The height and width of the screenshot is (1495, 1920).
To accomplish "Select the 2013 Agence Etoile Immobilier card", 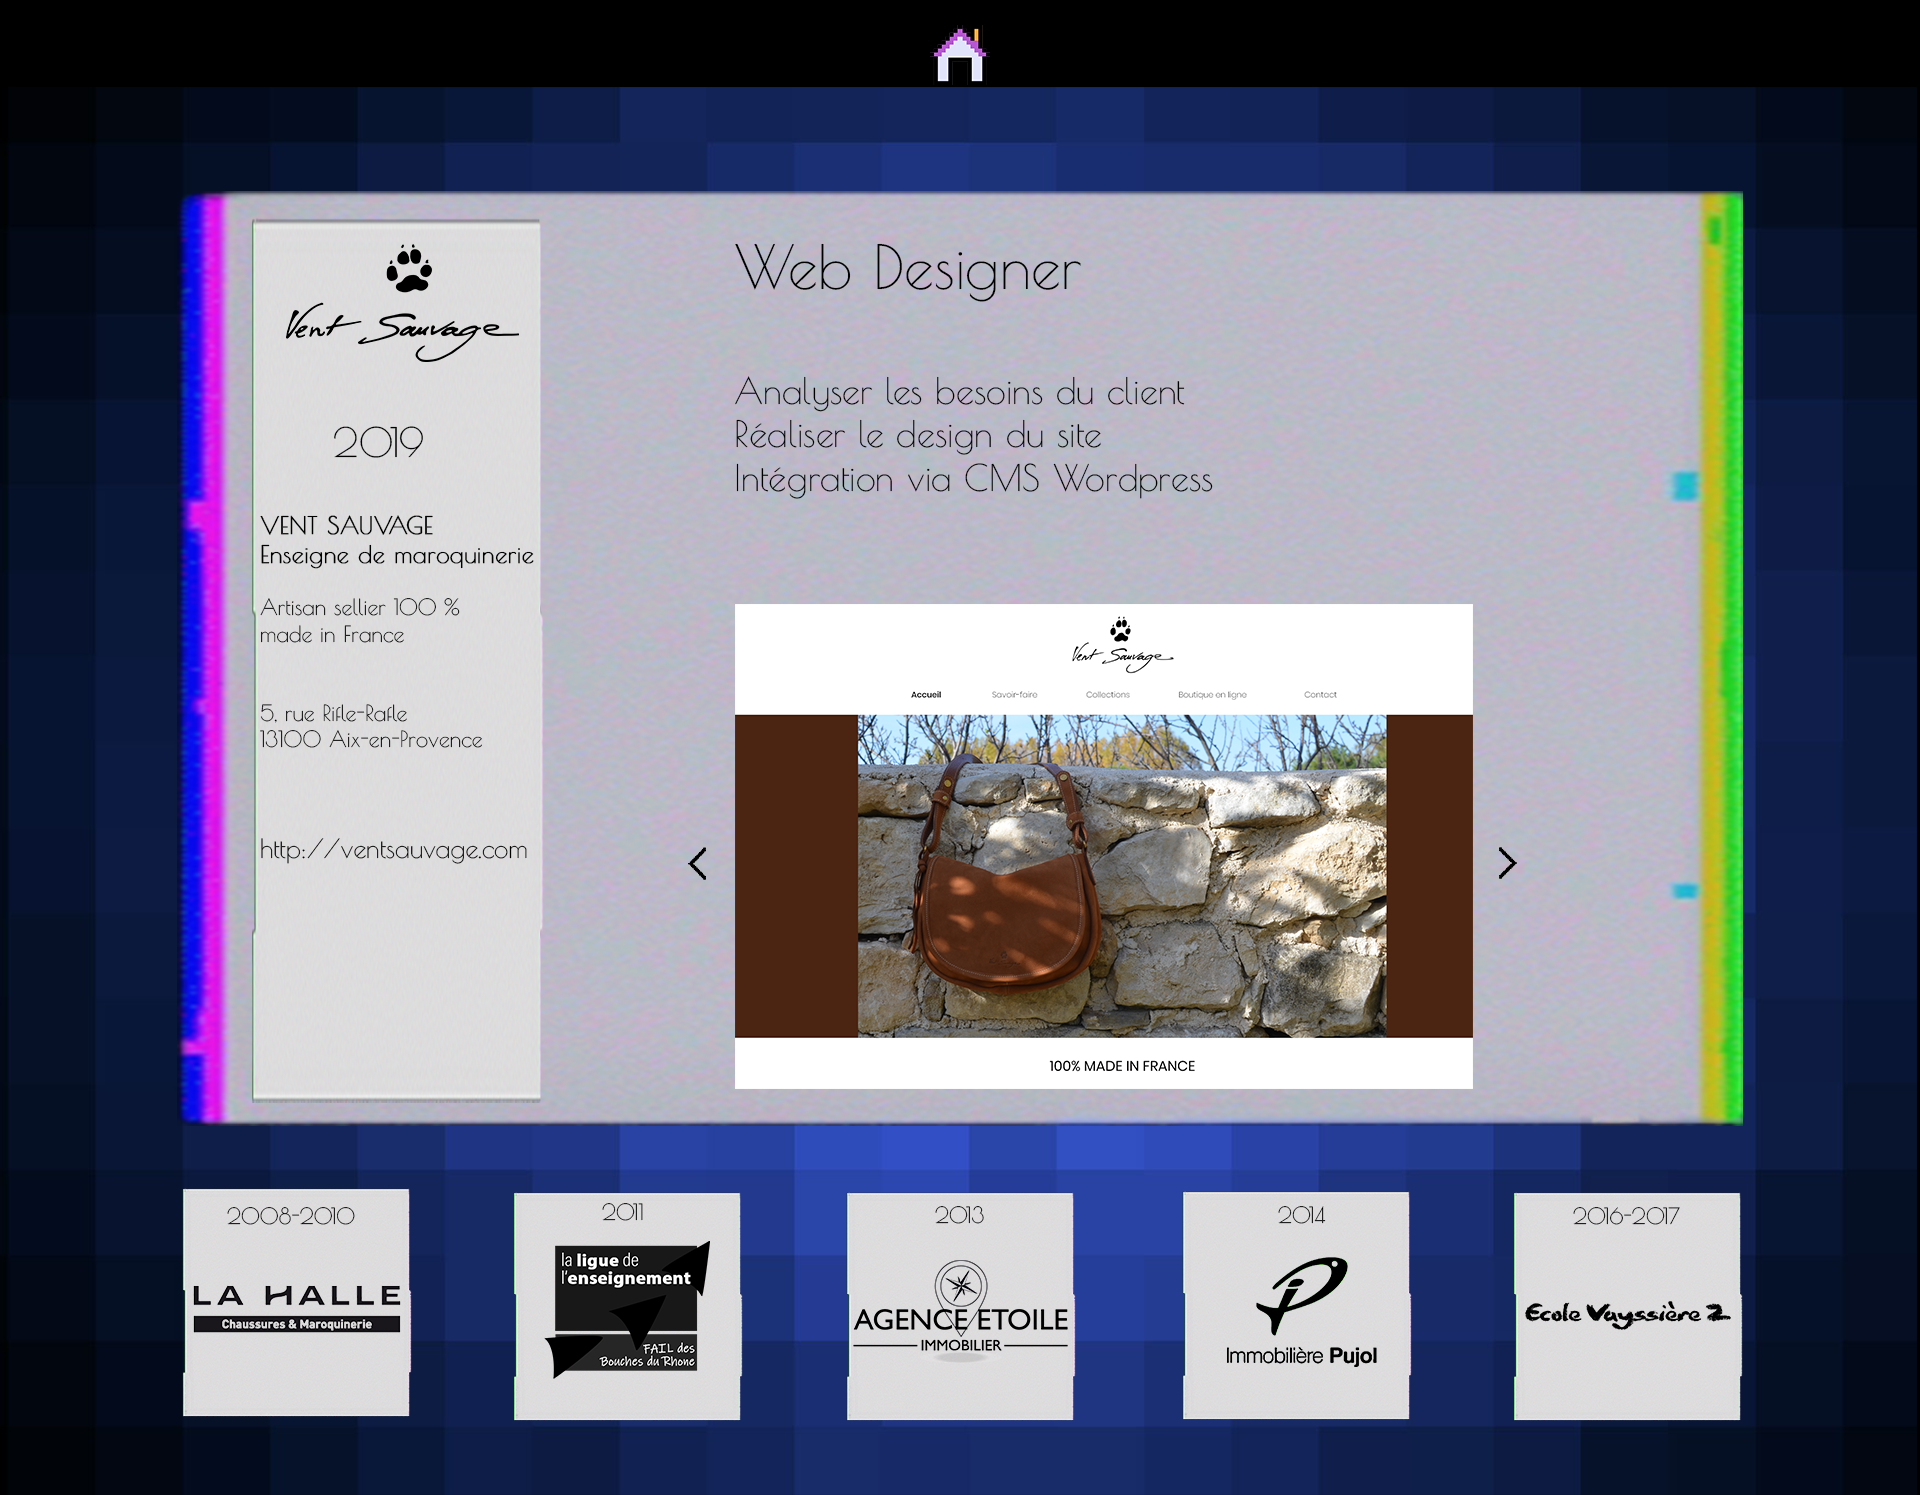I will (x=960, y=1306).
